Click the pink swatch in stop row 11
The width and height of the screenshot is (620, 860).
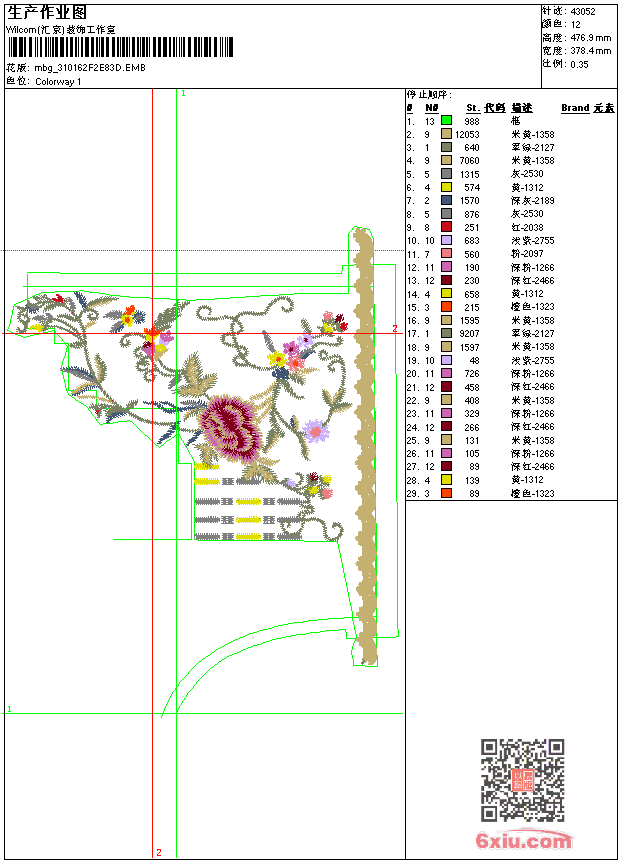point(447,253)
